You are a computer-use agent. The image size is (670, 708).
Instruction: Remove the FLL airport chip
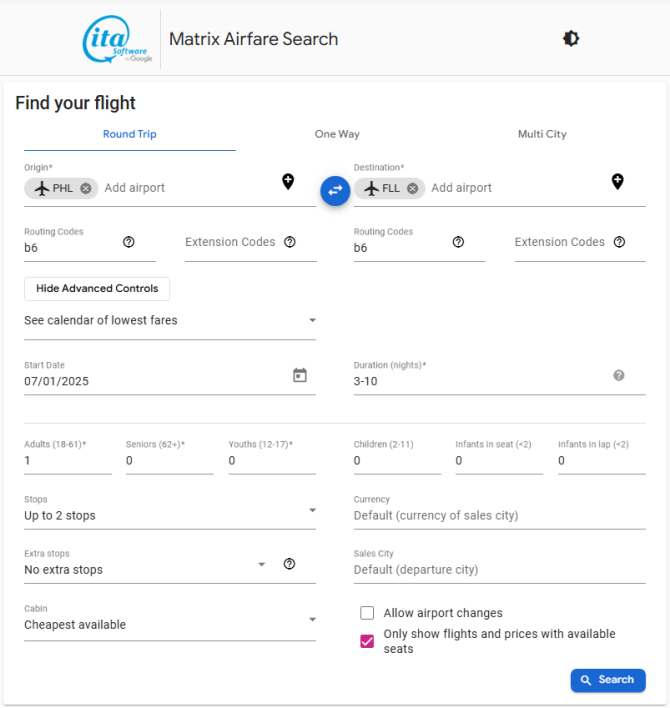click(x=412, y=188)
